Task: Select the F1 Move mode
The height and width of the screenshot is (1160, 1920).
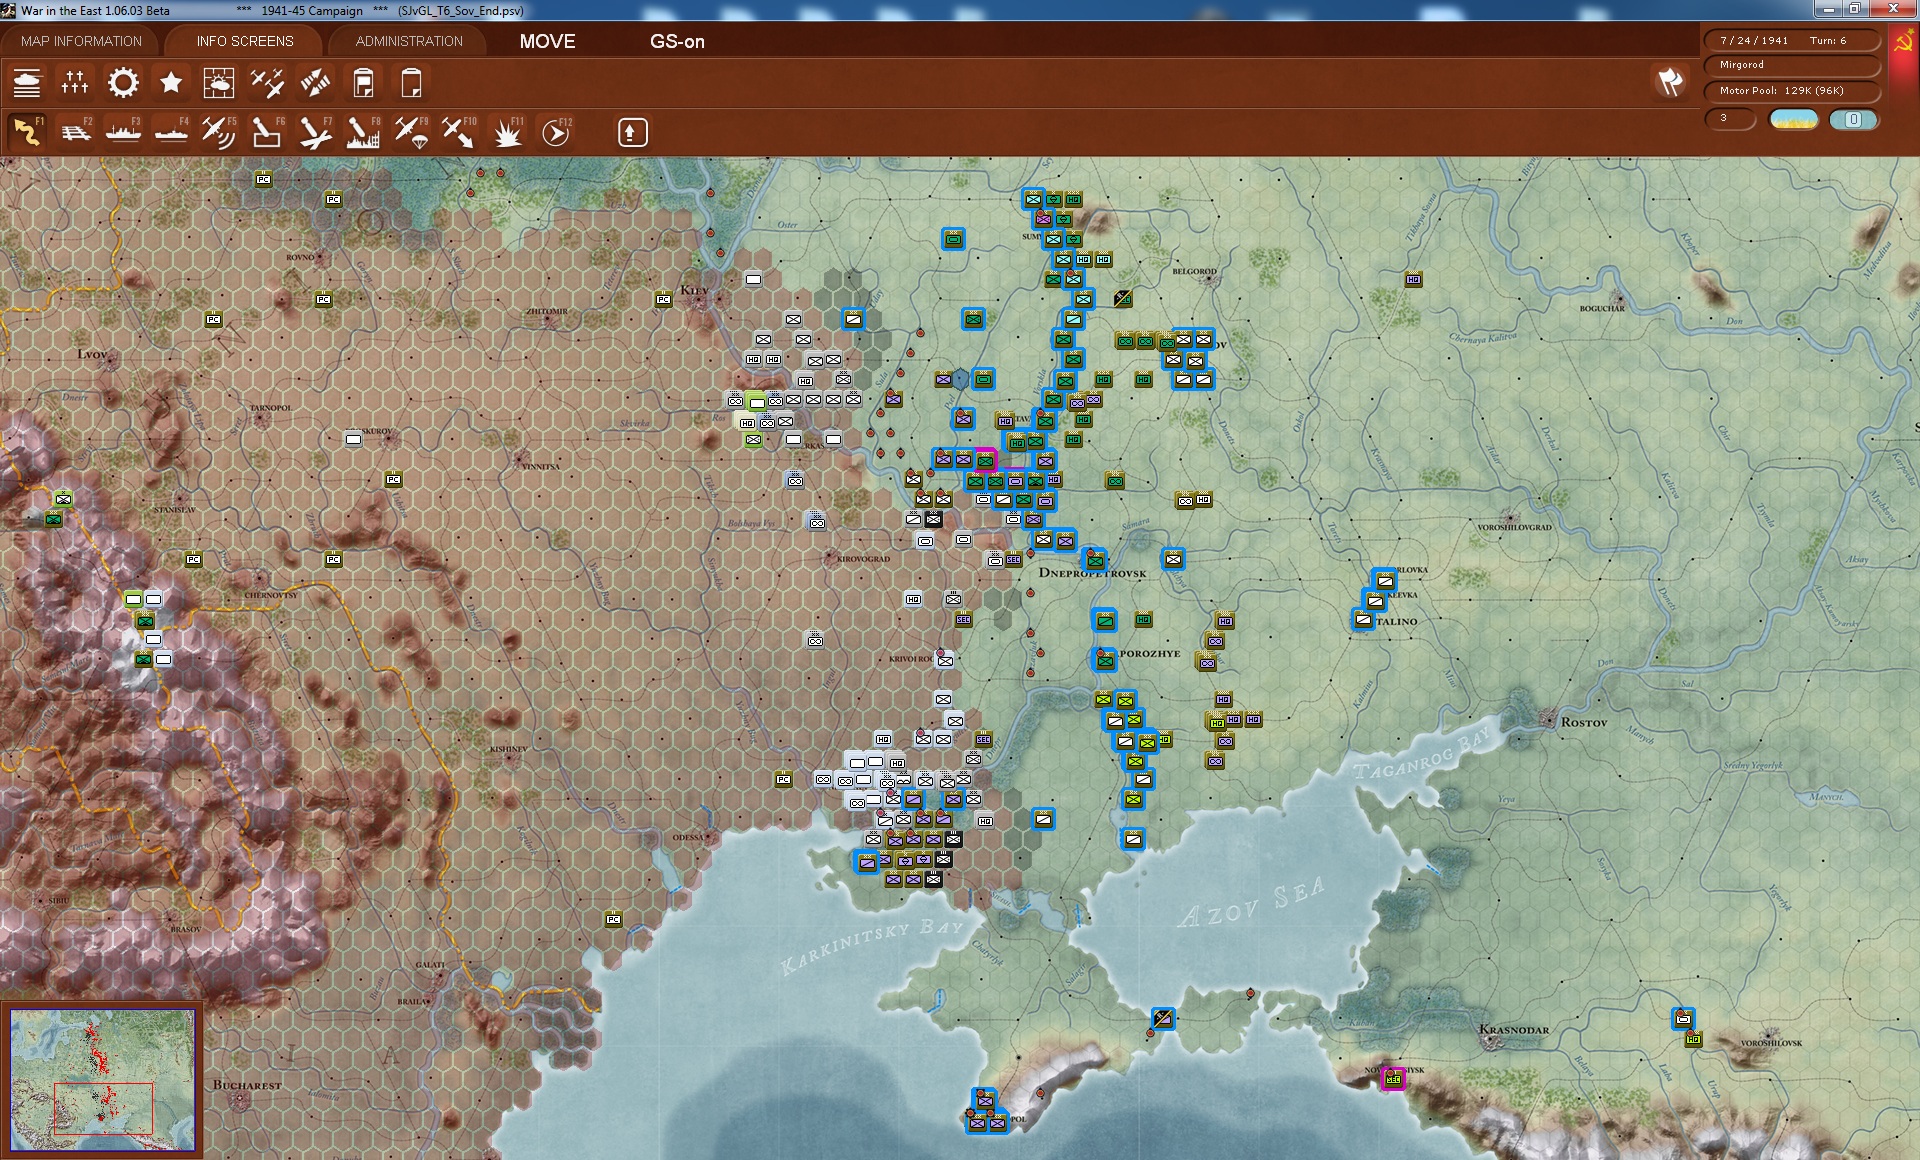Action: [x=27, y=132]
